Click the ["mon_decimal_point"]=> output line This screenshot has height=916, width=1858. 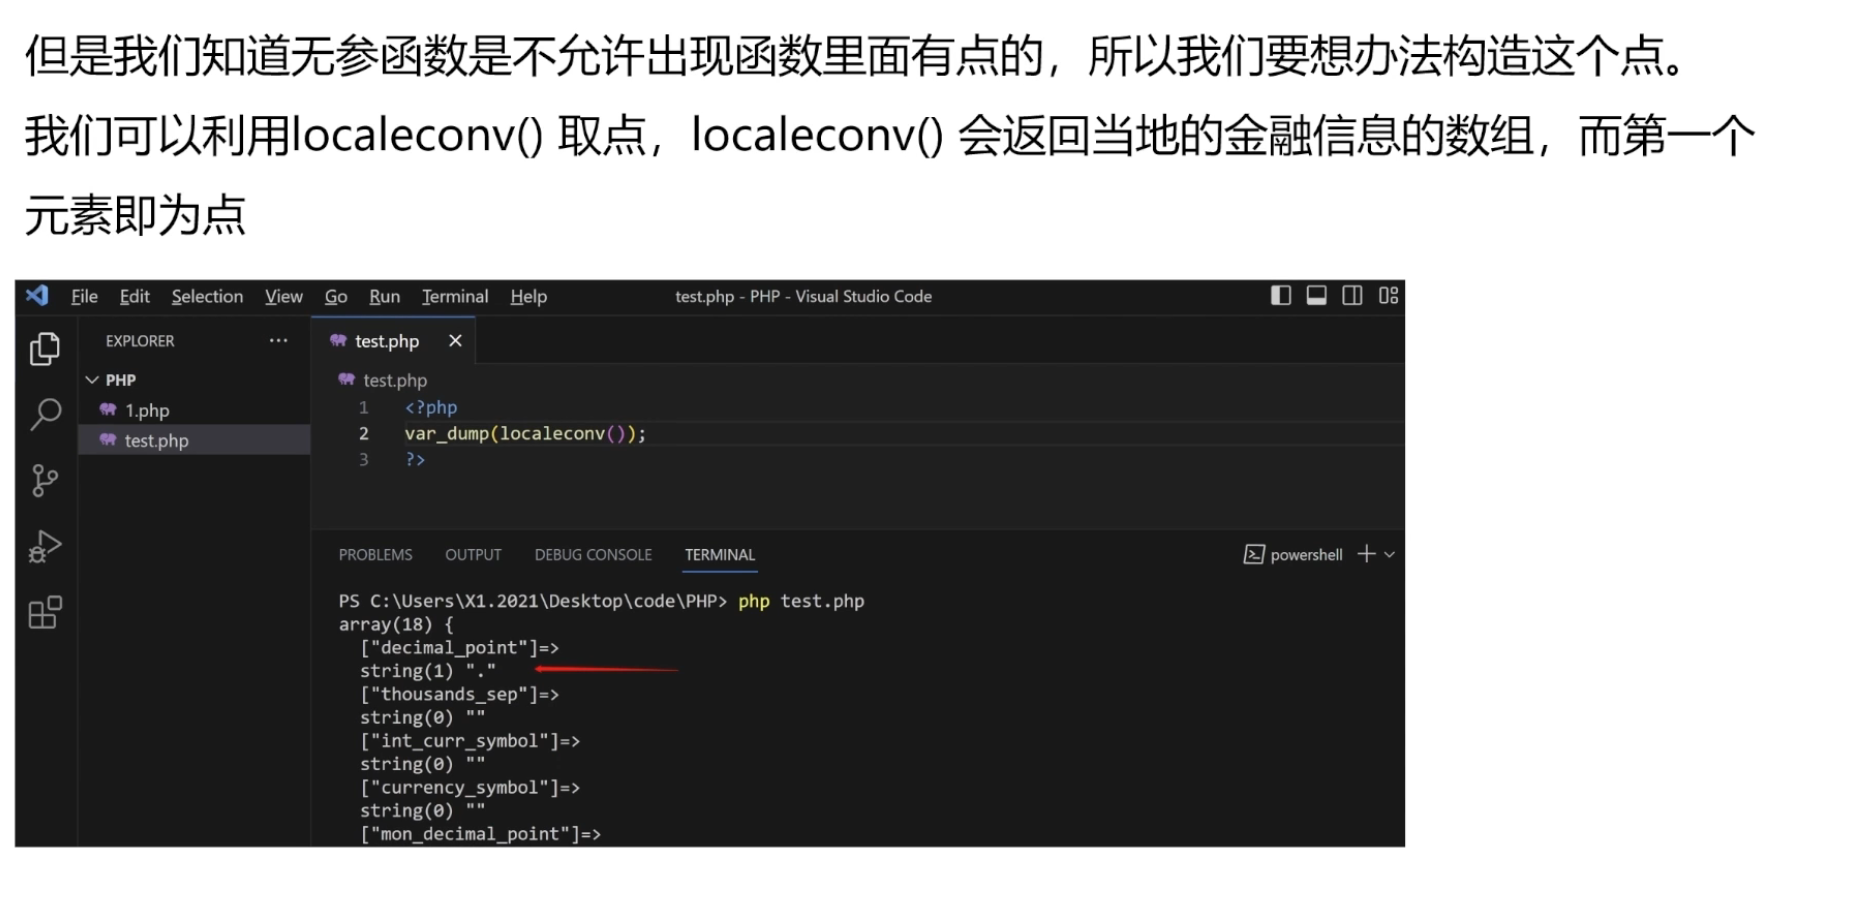pos(480,834)
